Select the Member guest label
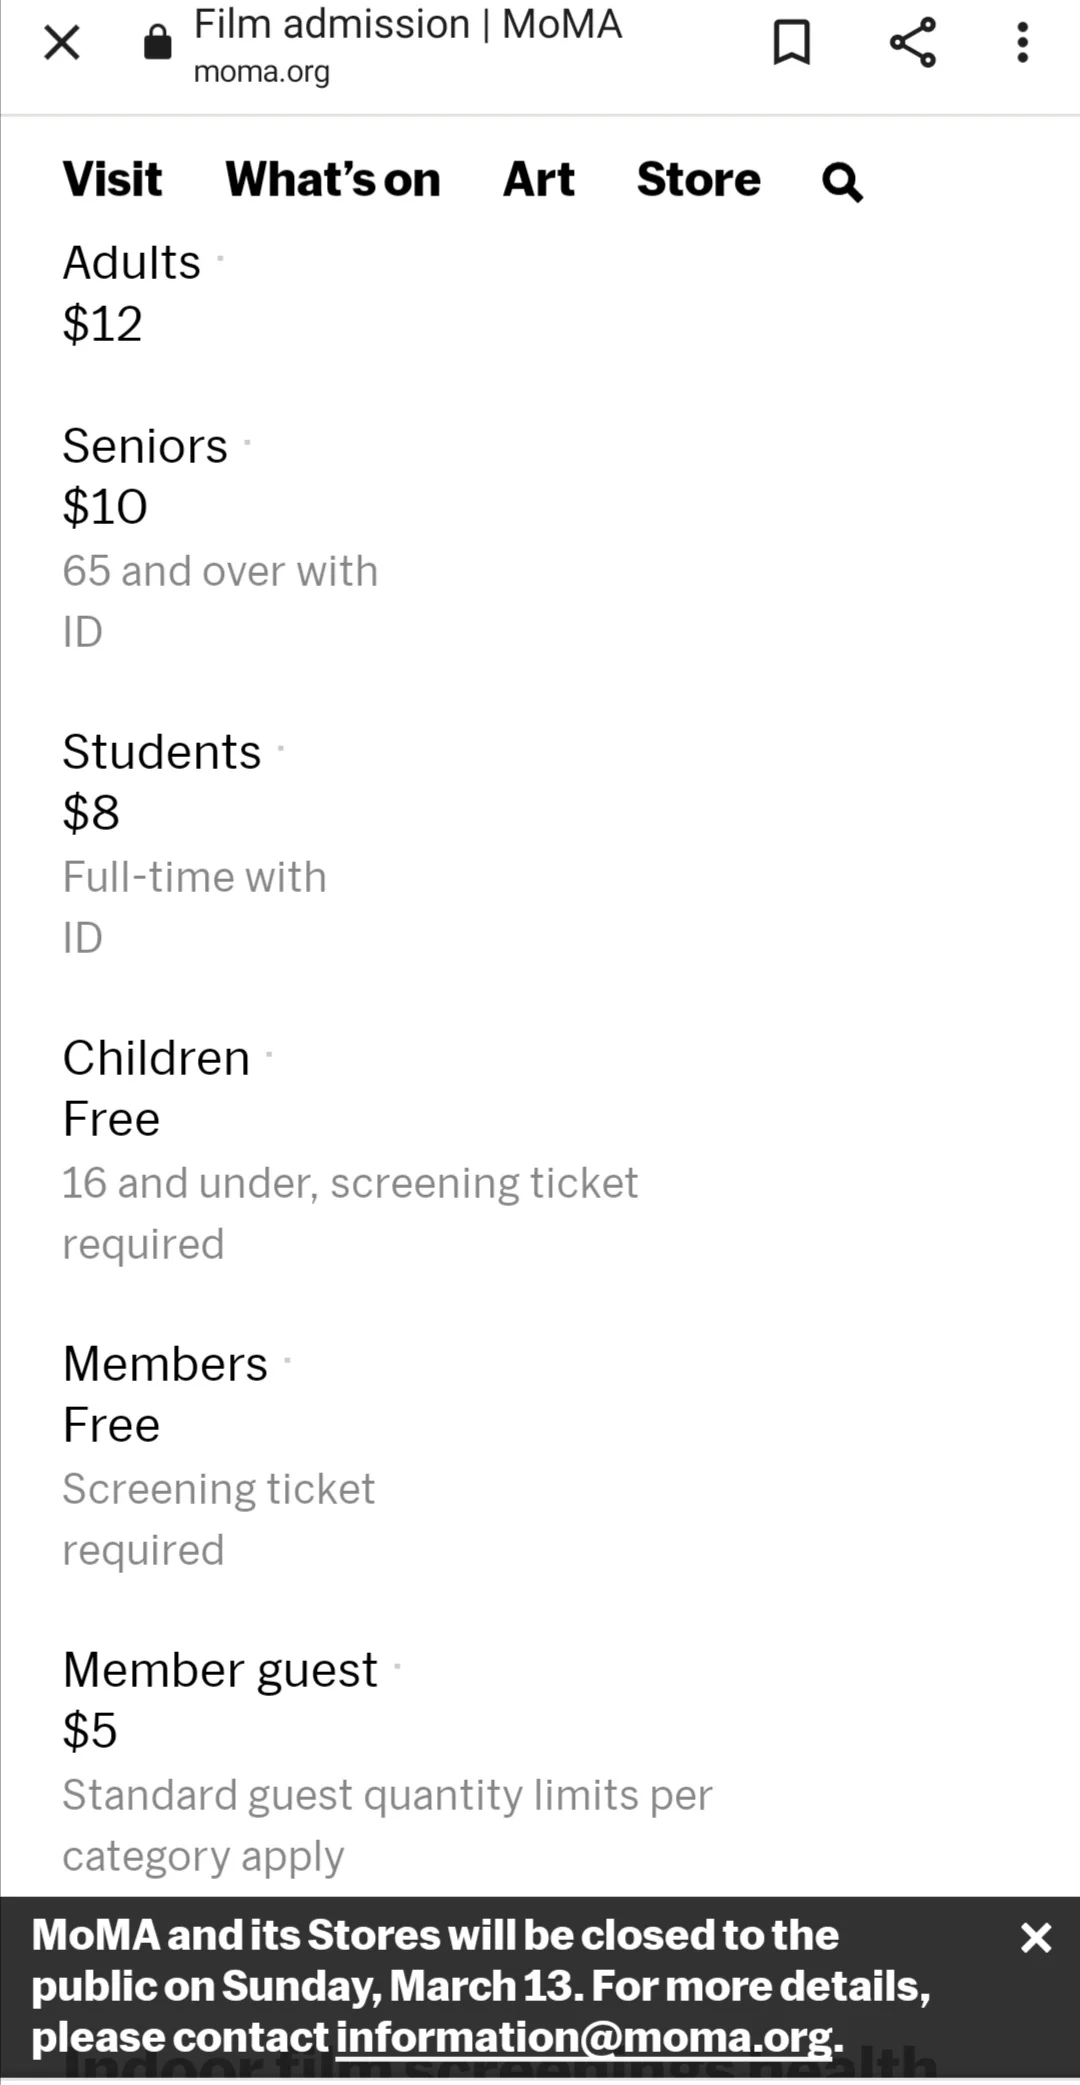 pyautogui.click(x=220, y=1670)
